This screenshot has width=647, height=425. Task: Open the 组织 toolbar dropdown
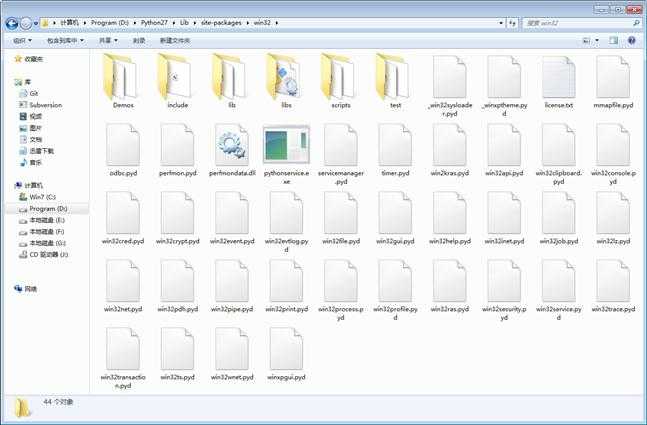22,40
